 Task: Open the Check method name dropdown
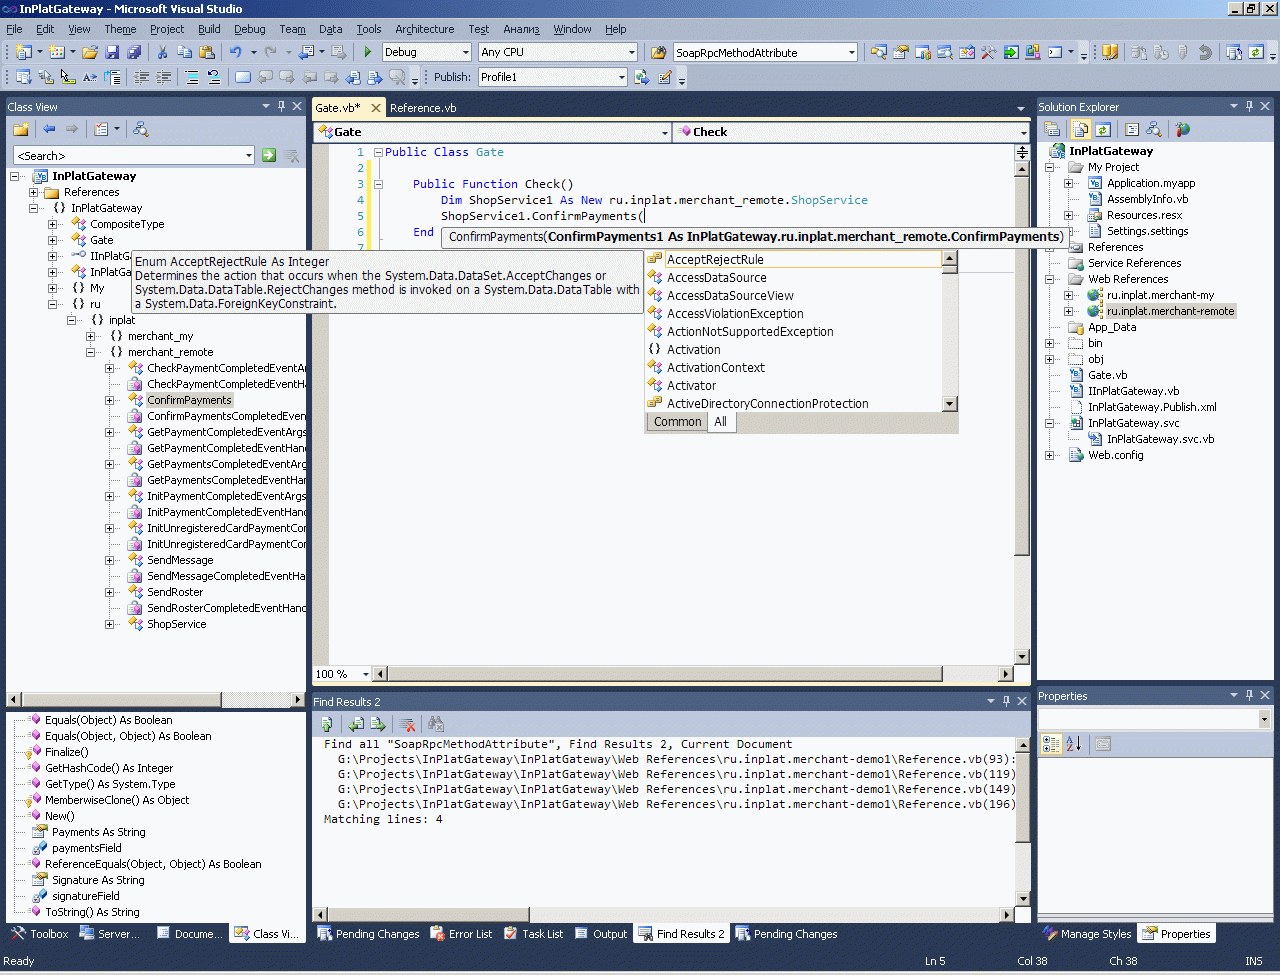coord(1023,132)
